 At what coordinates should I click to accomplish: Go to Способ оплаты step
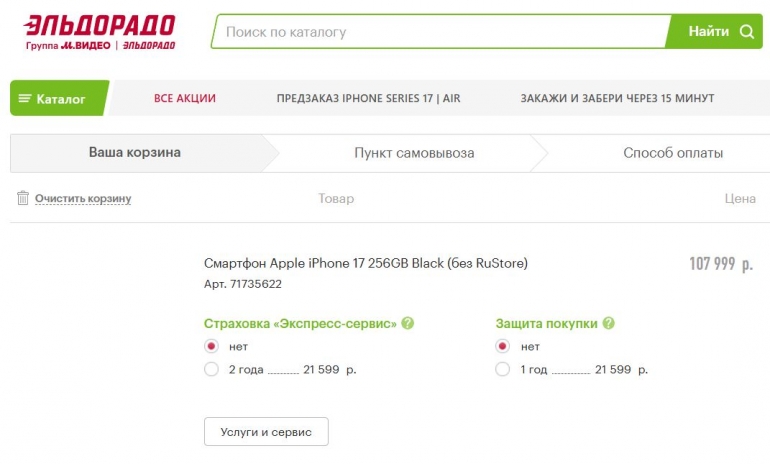point(673,153)
